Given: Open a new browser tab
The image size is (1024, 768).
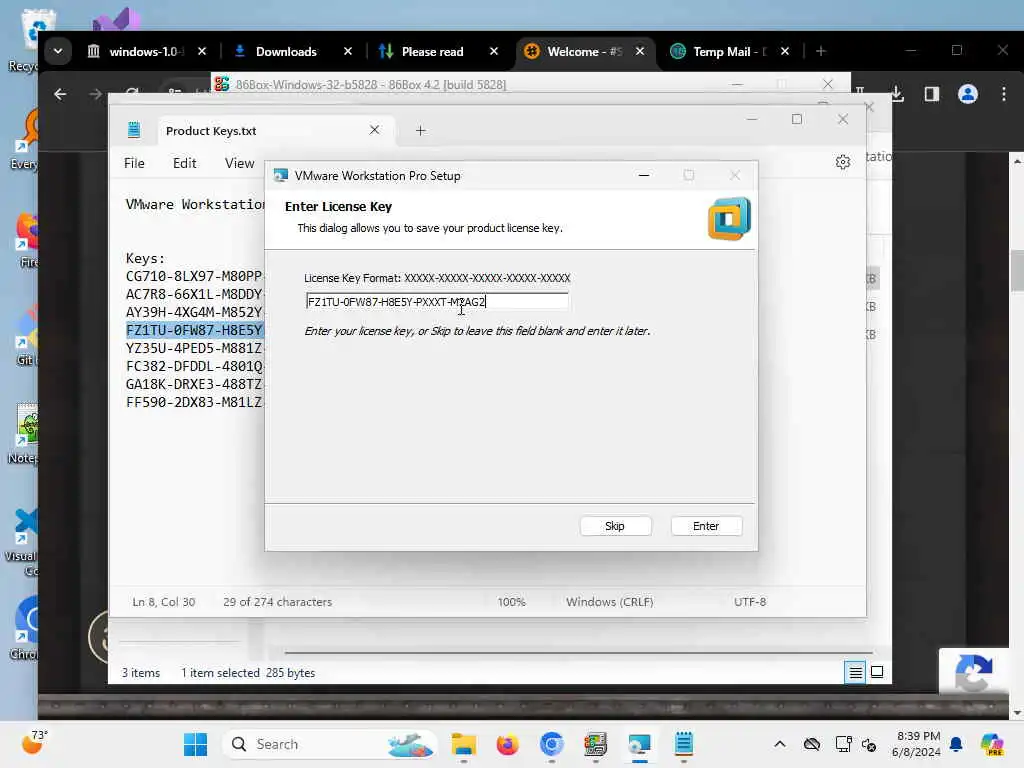Looking at the screenshot, I should (x=821, y=51).
